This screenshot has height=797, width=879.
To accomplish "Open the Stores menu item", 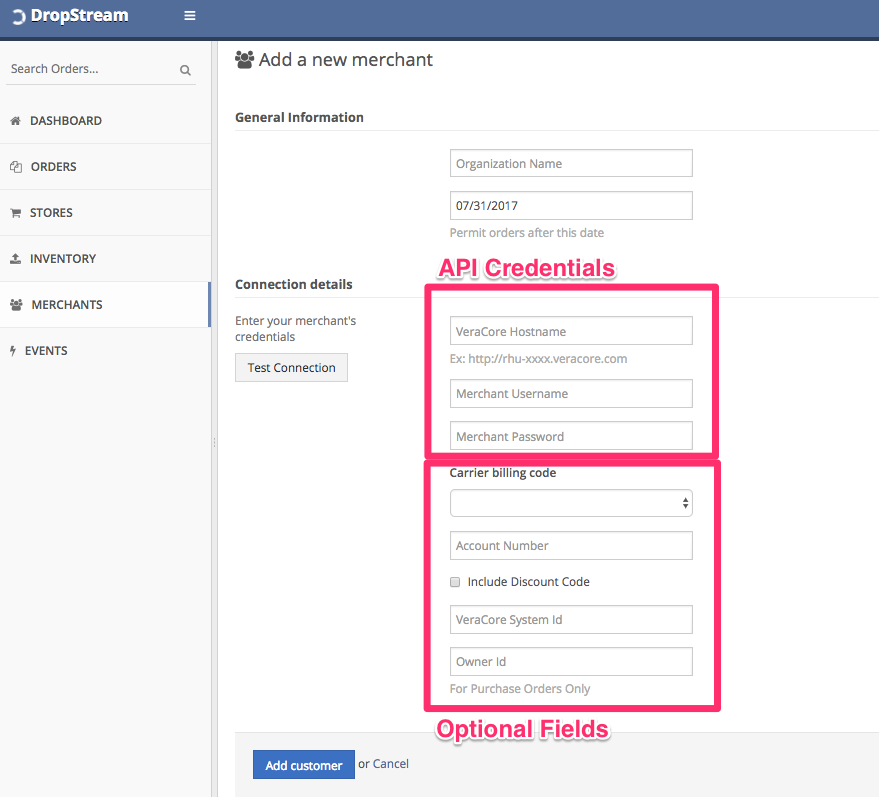I will (x=105, y=212).
